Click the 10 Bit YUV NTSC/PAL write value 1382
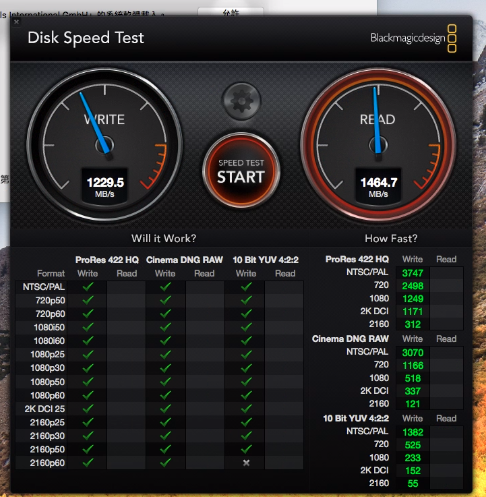The height and width of the screenshot is (497, 486). [413, 432]
